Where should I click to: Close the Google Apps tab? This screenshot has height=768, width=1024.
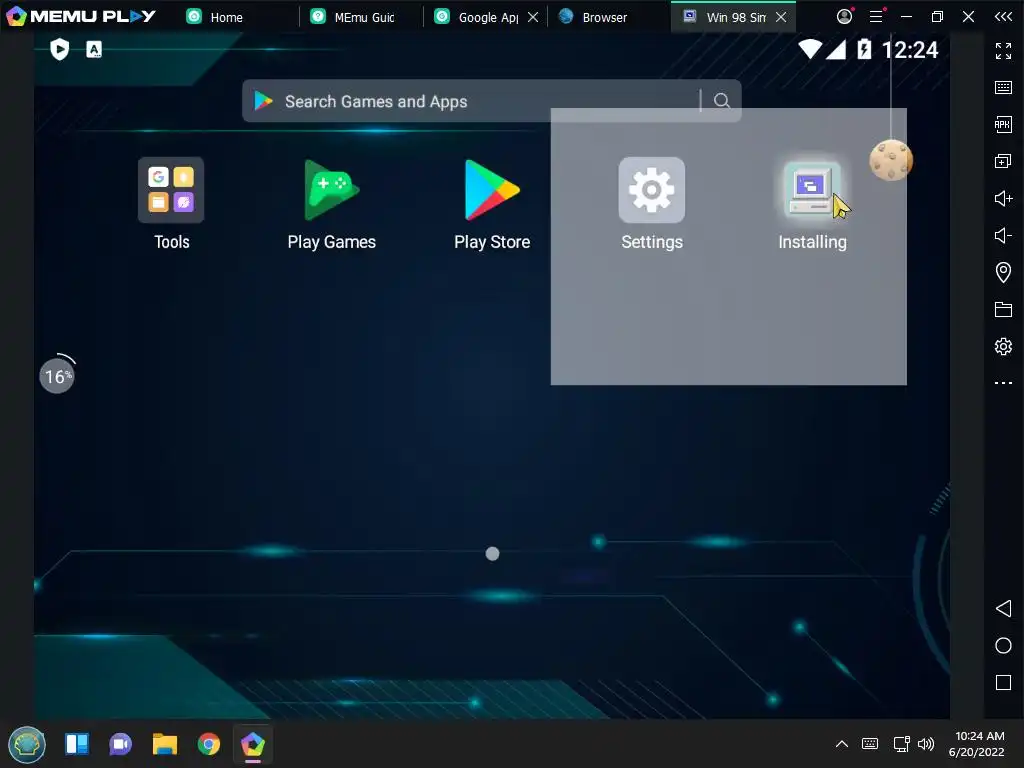[x=534, y=18]
